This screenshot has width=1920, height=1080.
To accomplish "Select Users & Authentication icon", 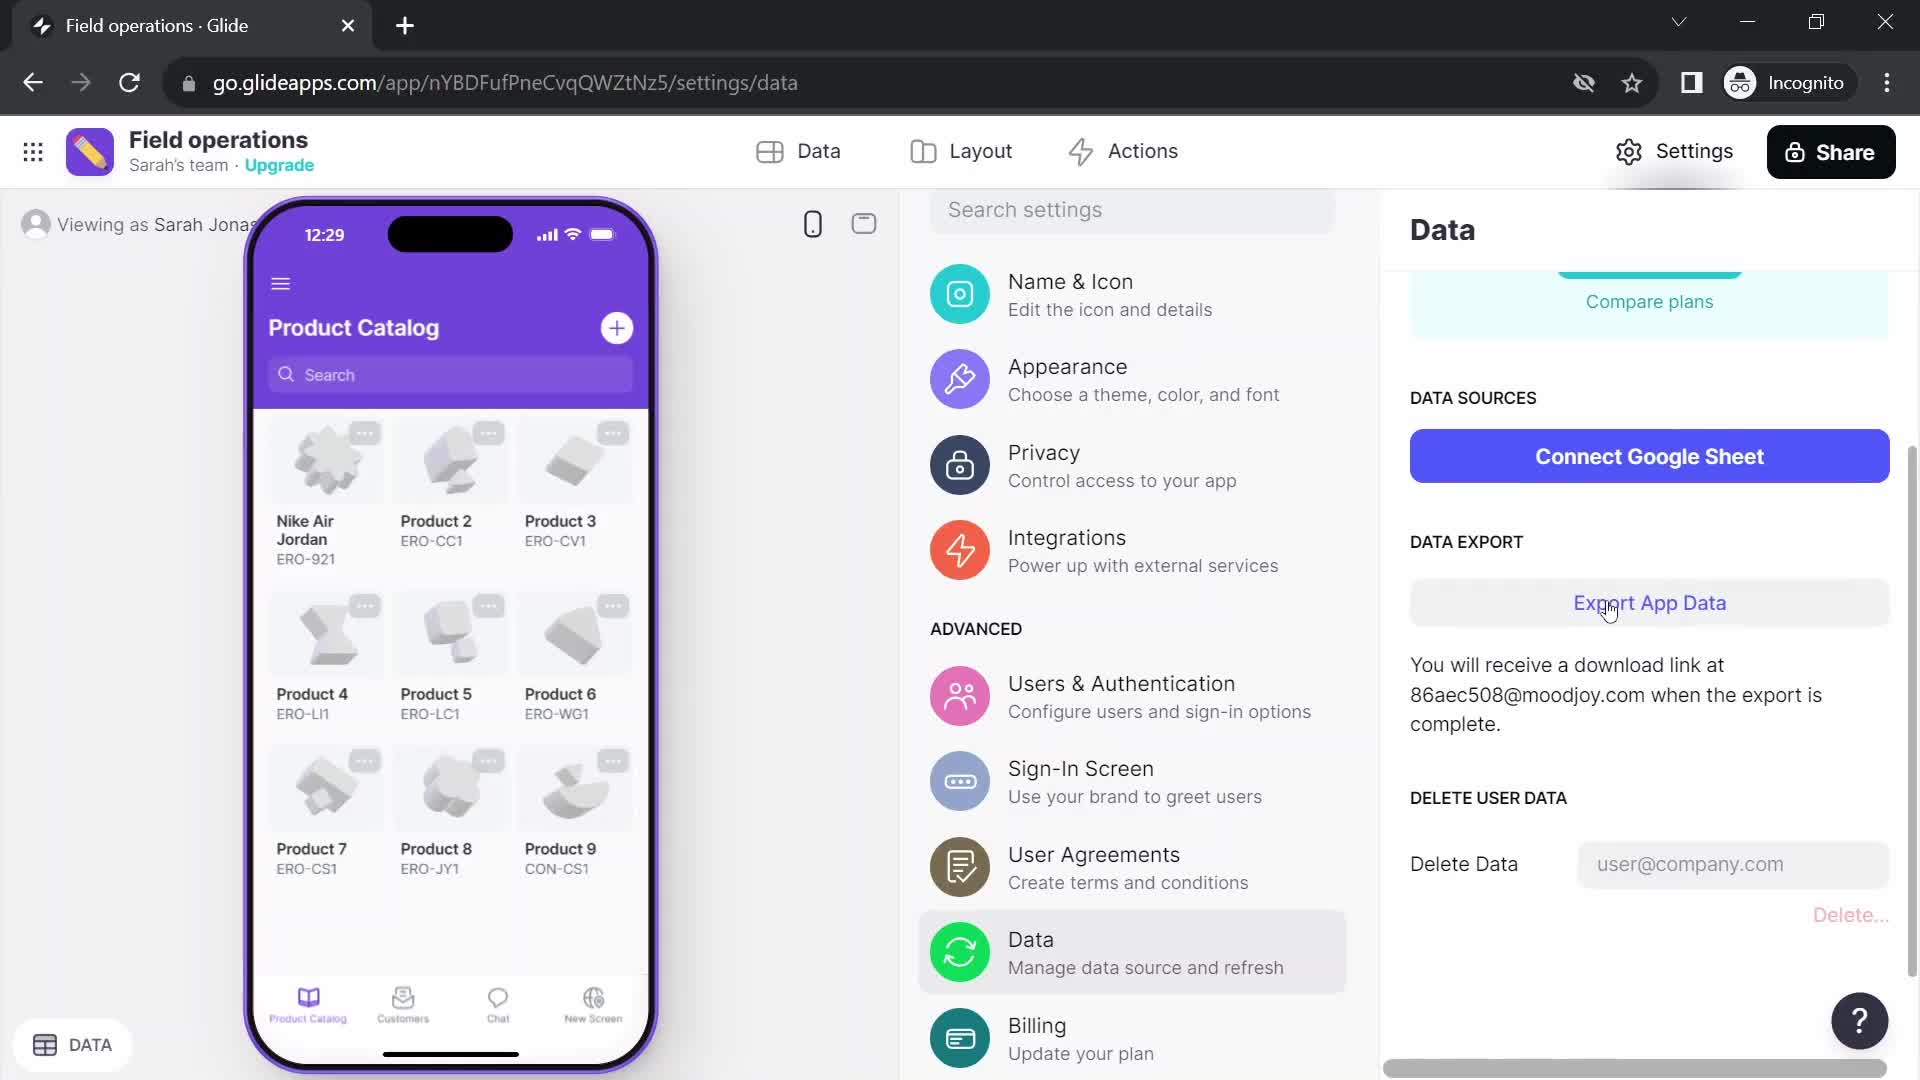I will (959, 695).
